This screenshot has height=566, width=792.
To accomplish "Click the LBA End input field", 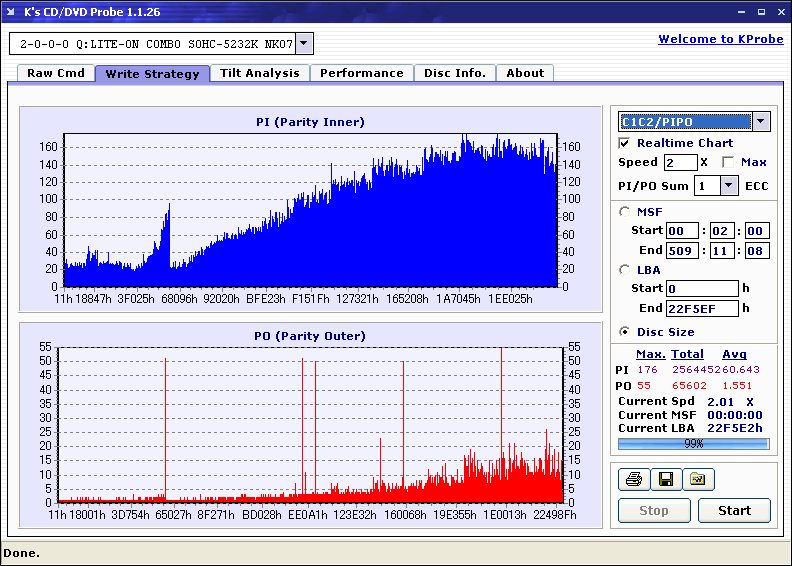I will (x=702, y=308).
